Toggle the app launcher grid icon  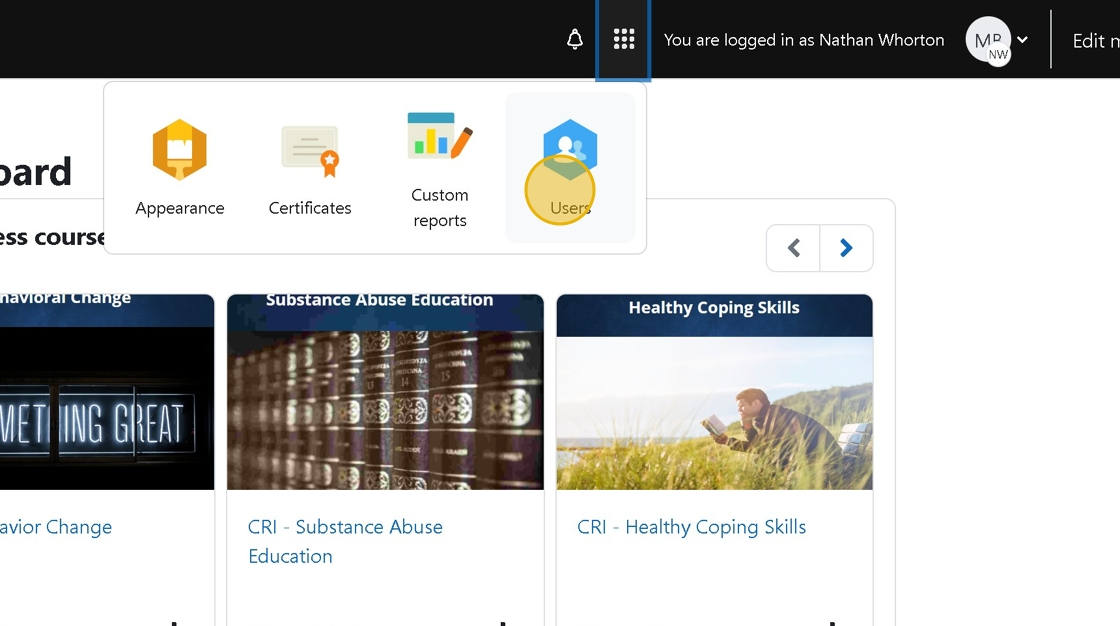click(x=624, y=39)
